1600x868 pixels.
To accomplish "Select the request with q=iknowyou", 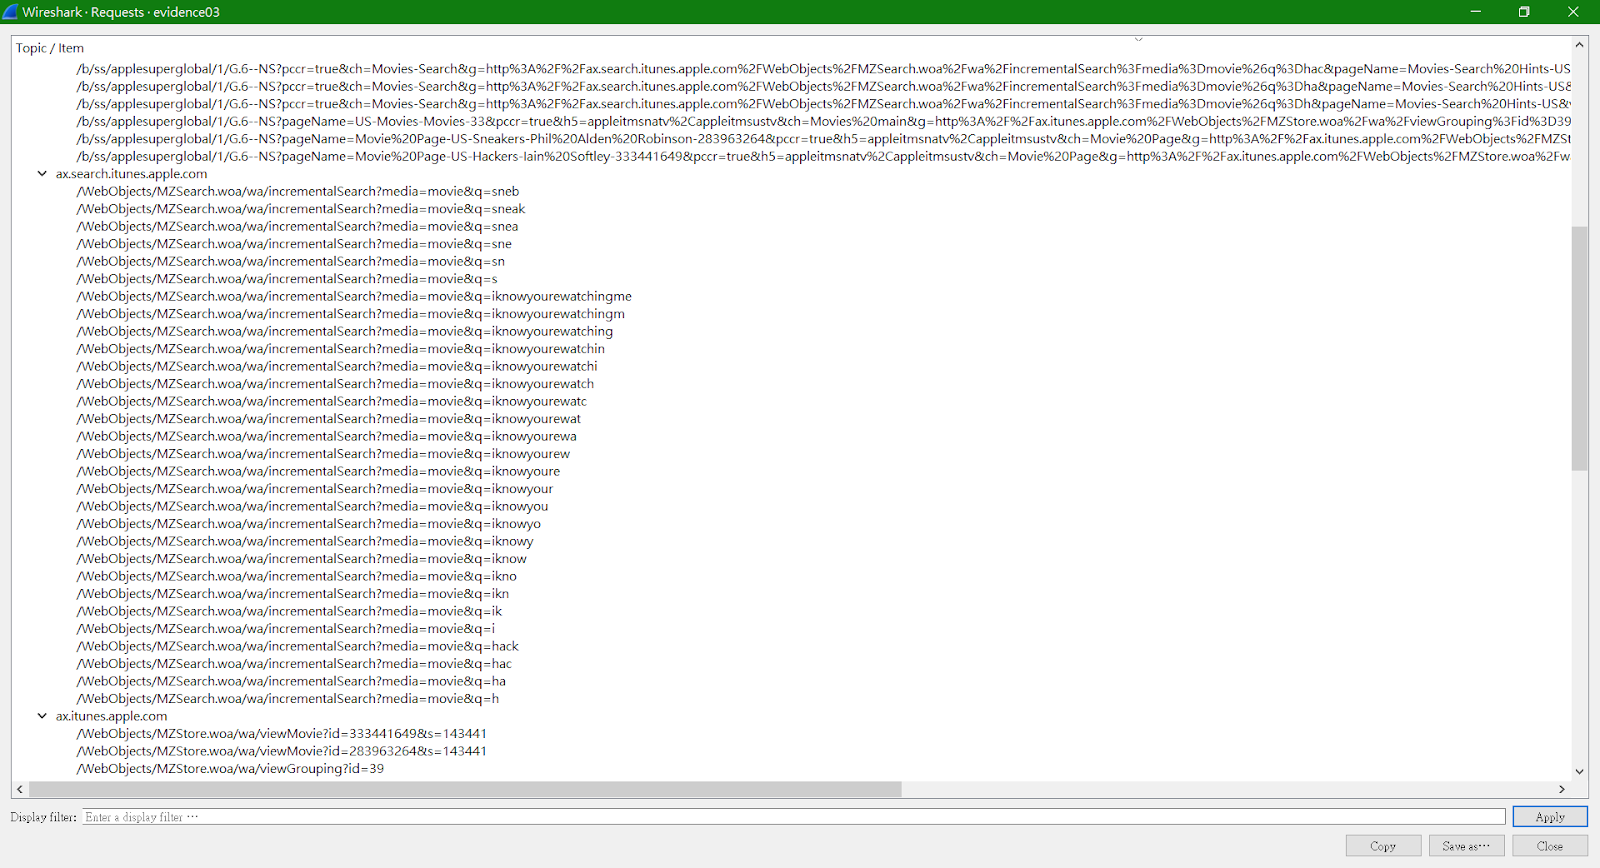I will coord(313,506).
